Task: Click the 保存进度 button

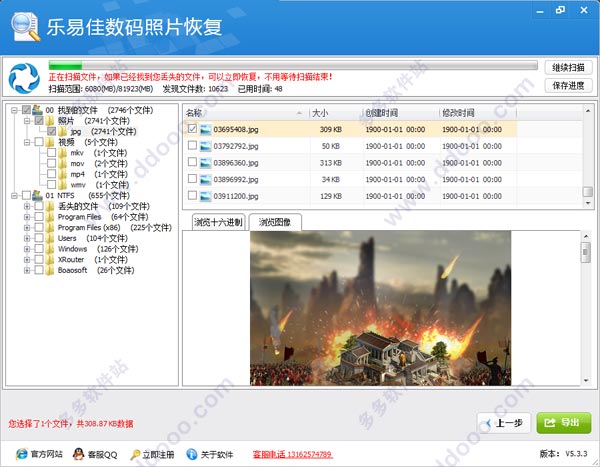Action: (x=568, y=85)
